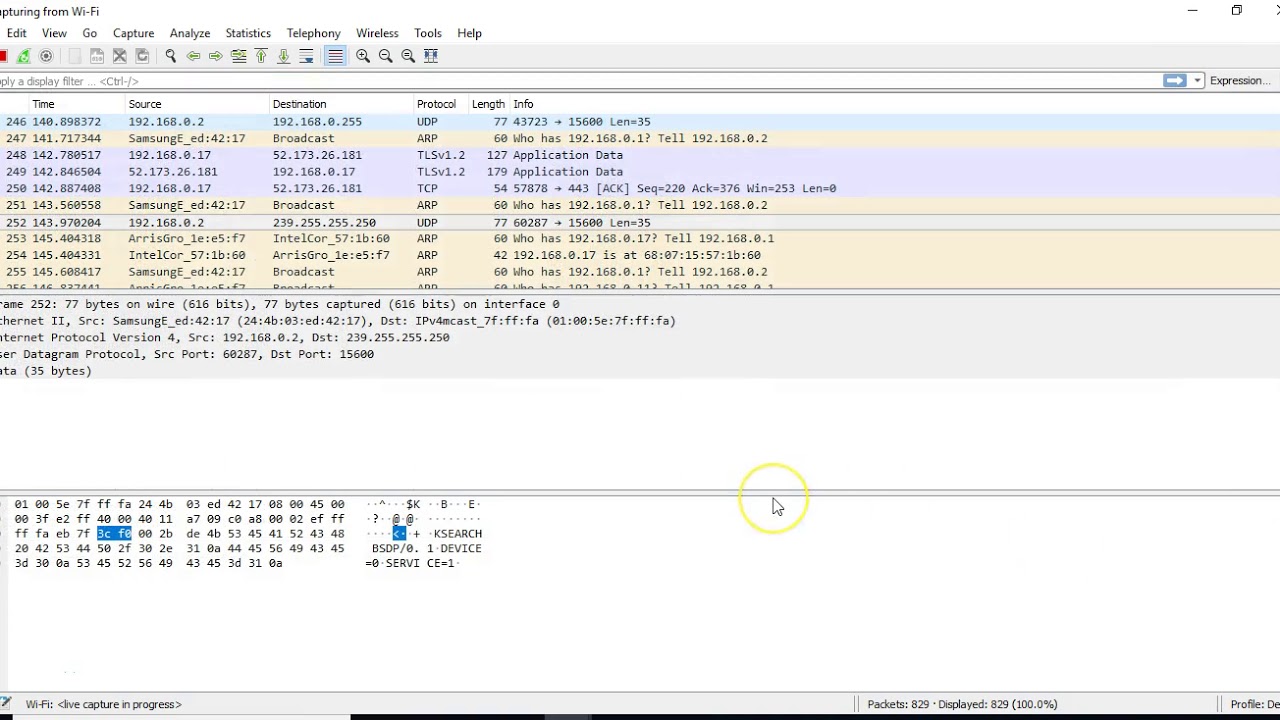Sort by the Protocol column header
This screenshot has width=1280, height=720.
439,104
